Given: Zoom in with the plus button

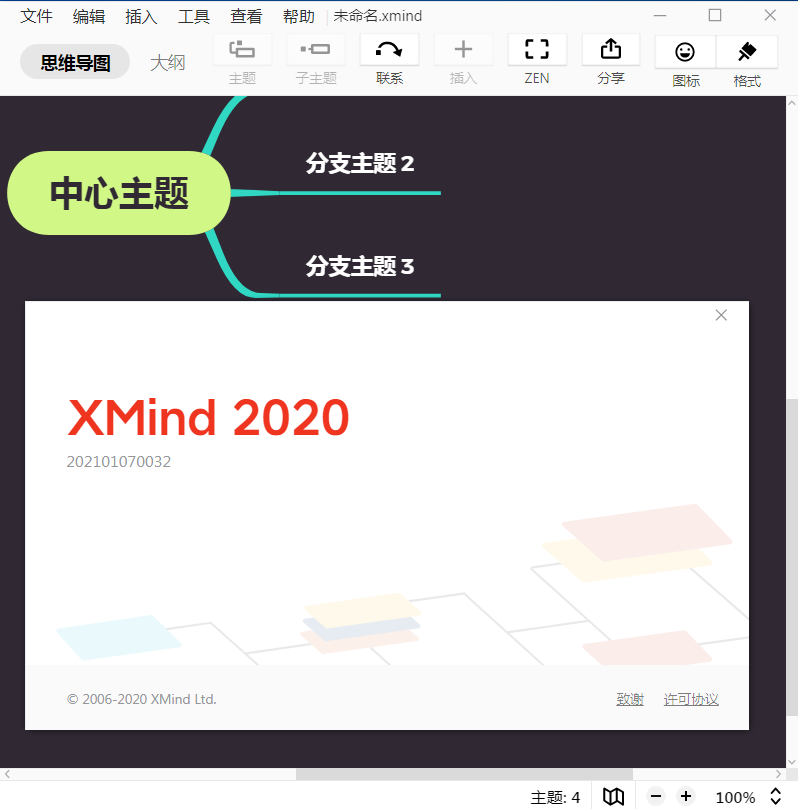Looking at the screenshot, I should click(686, 797).
